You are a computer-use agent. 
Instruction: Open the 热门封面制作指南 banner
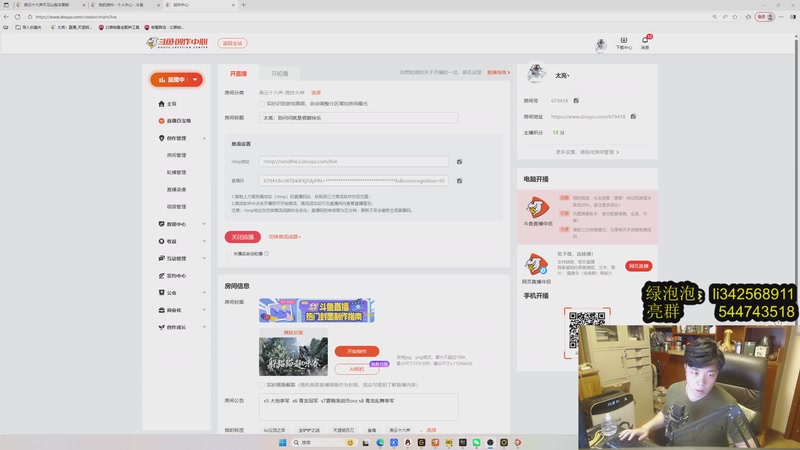point(316,310)
